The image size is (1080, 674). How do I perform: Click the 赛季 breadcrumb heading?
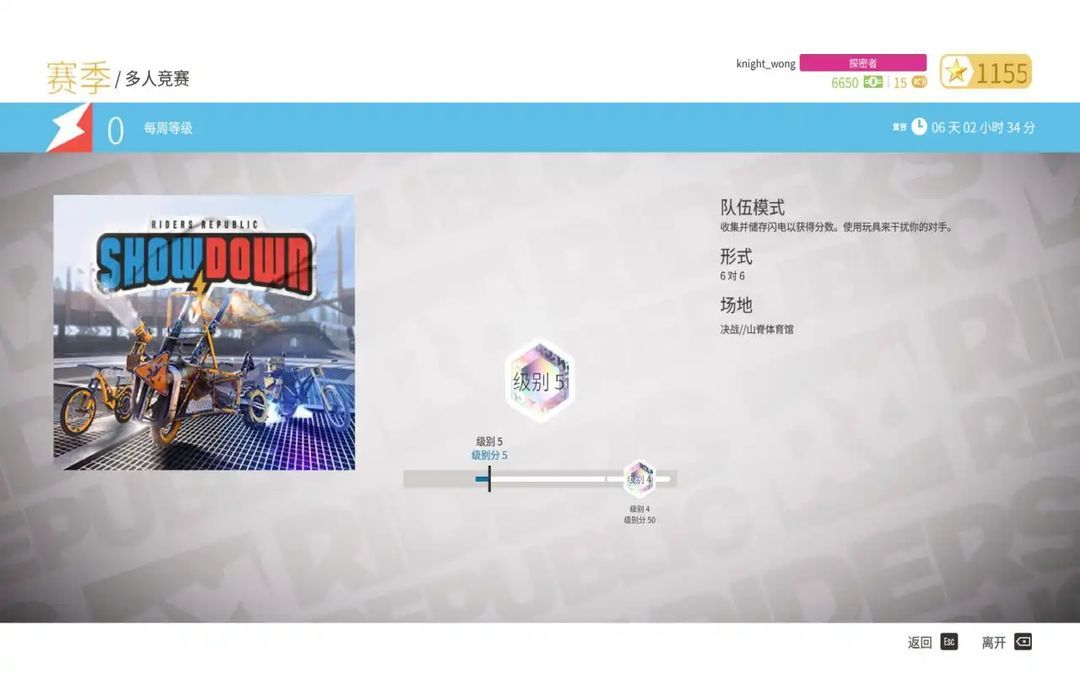[78, 77]
